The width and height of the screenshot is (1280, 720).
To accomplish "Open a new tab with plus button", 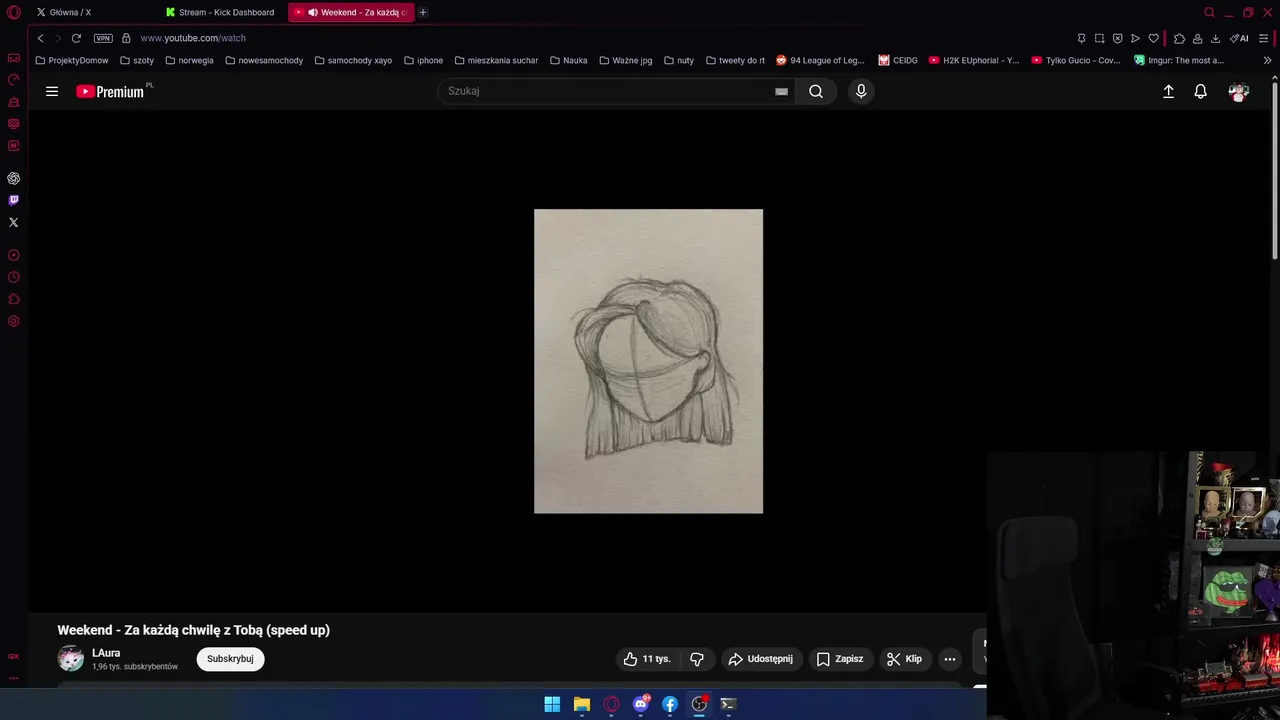I will point(423,13).
